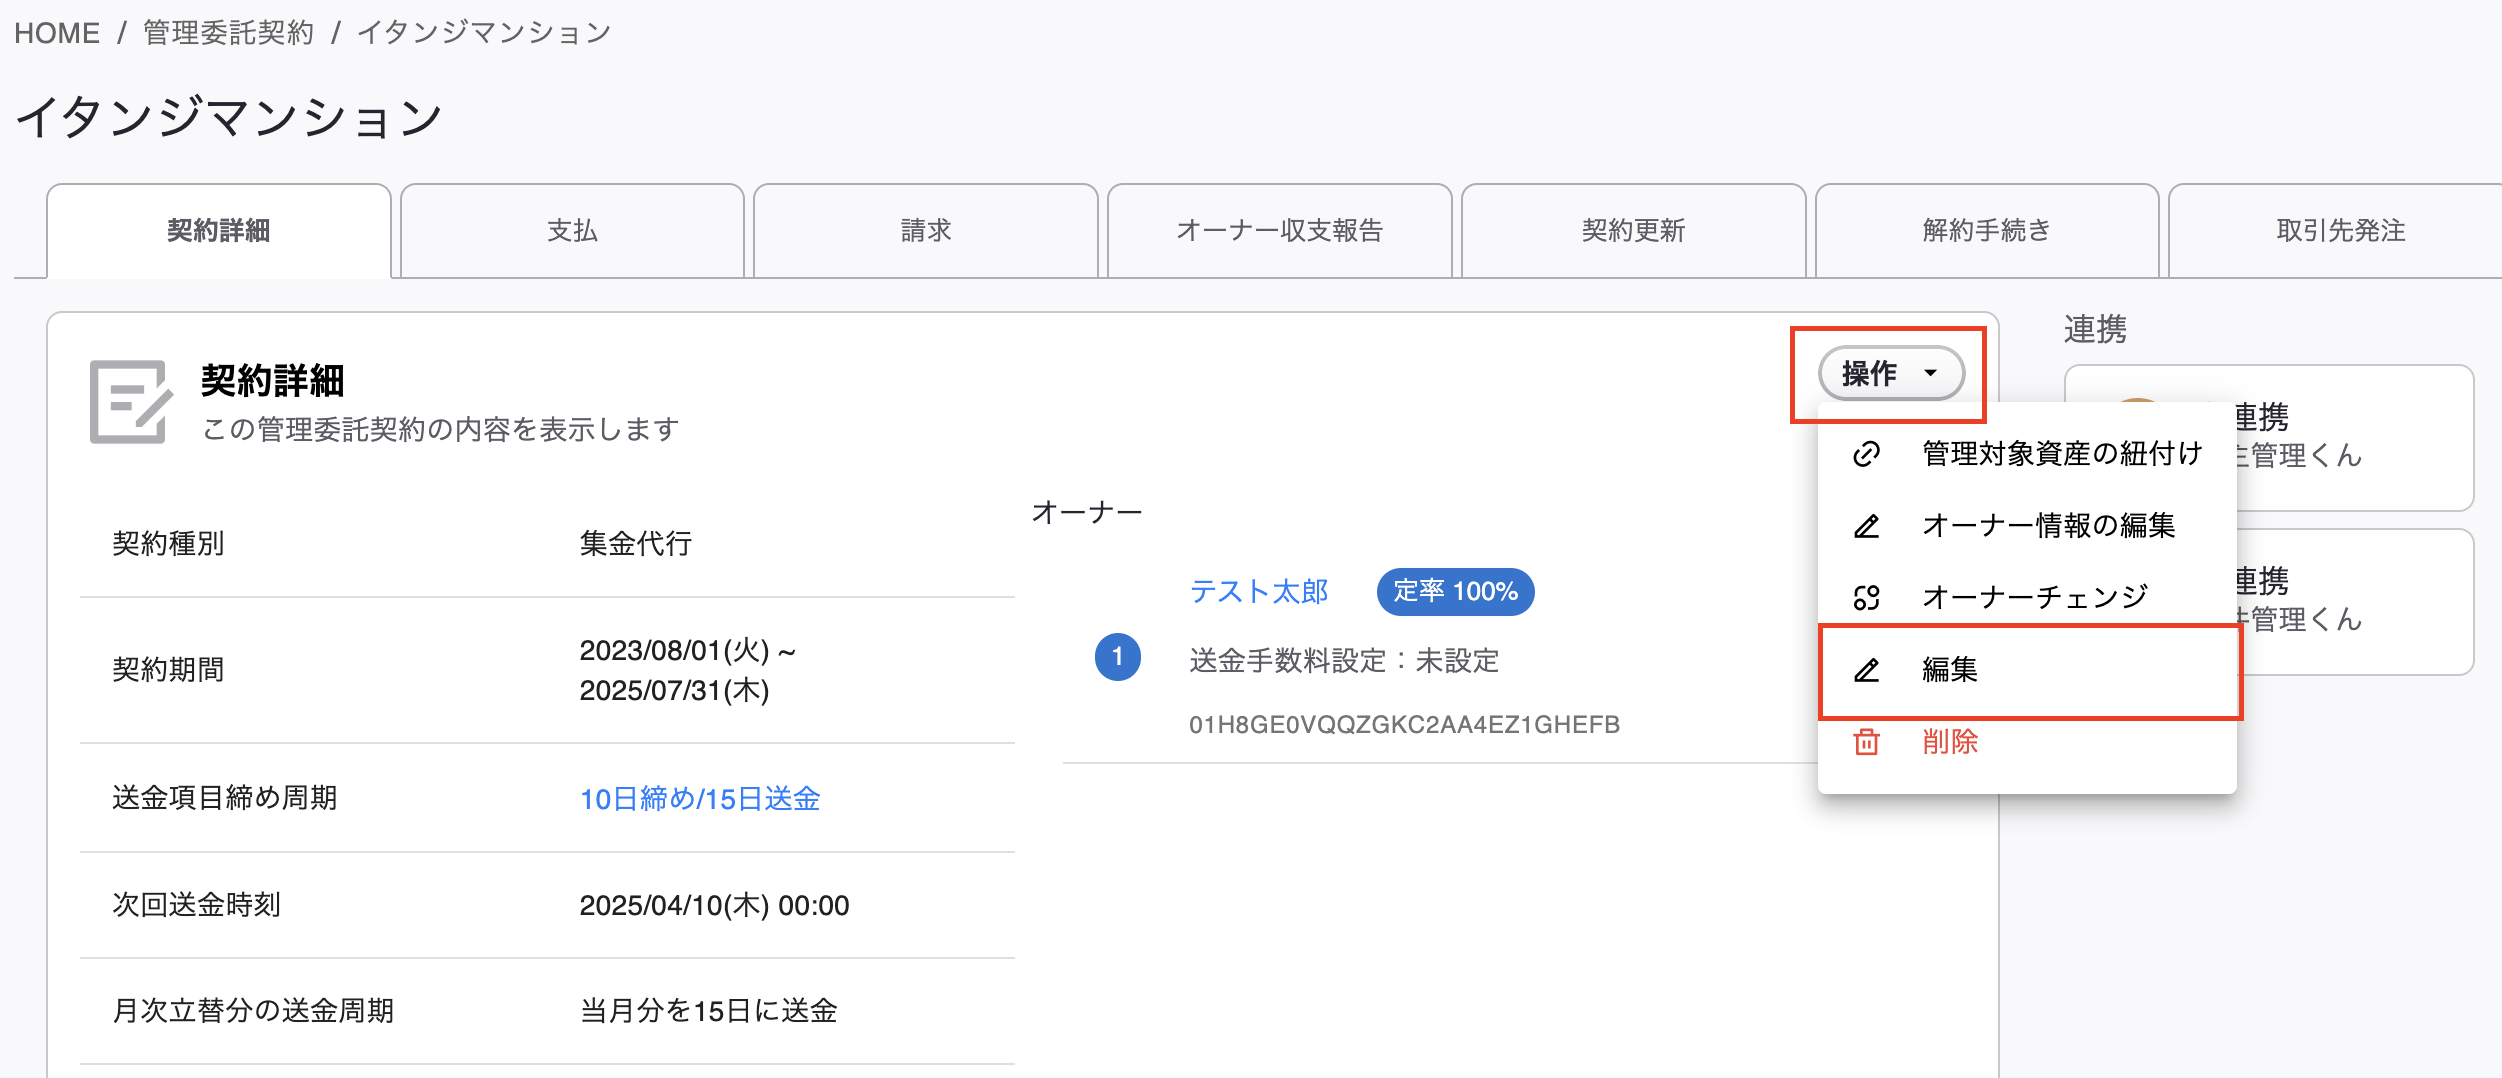
Task: Open the 請求 tab
Action: (926, 230)
